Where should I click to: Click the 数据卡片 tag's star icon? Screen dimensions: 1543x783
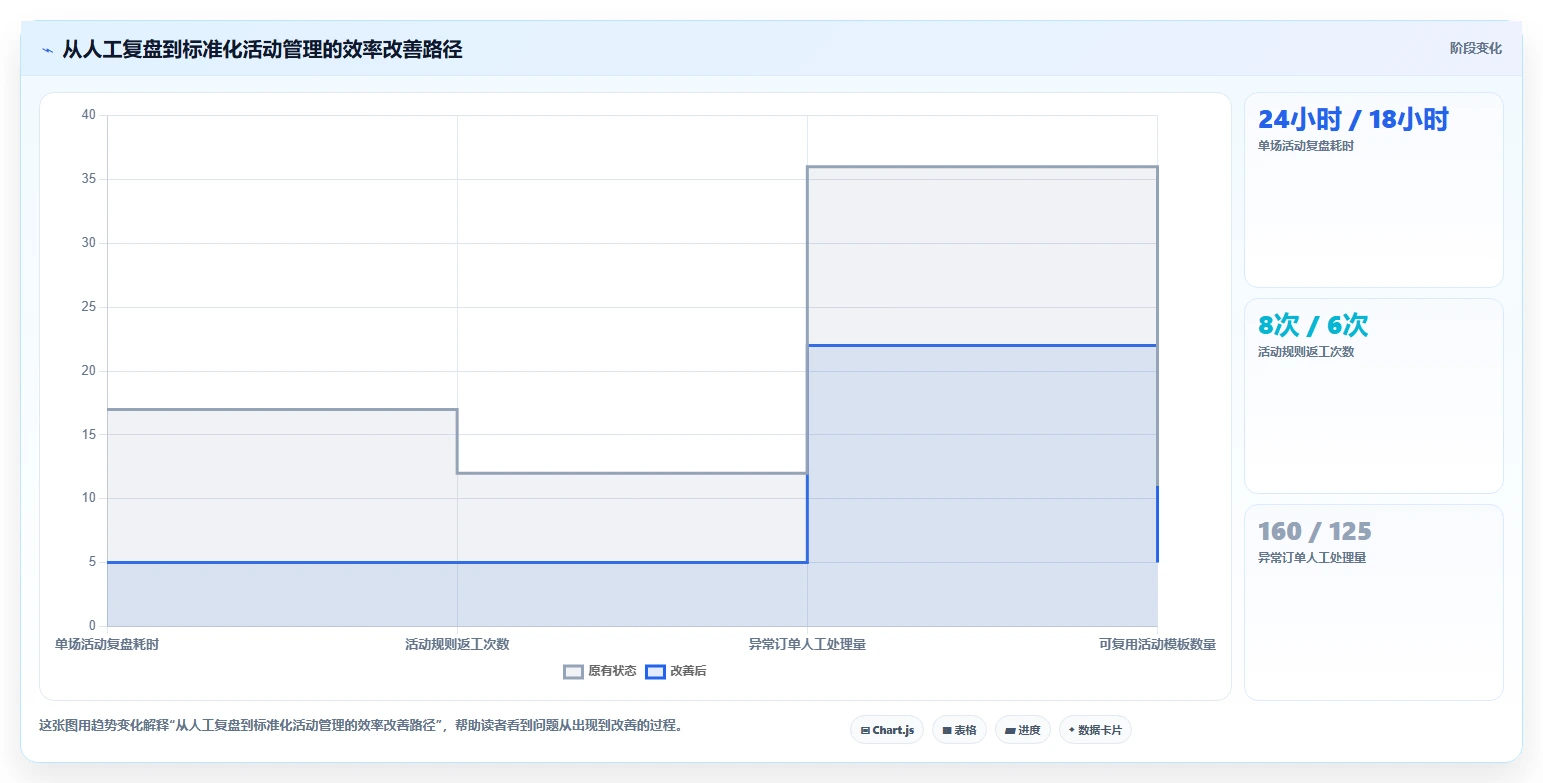pos(1072,730)
